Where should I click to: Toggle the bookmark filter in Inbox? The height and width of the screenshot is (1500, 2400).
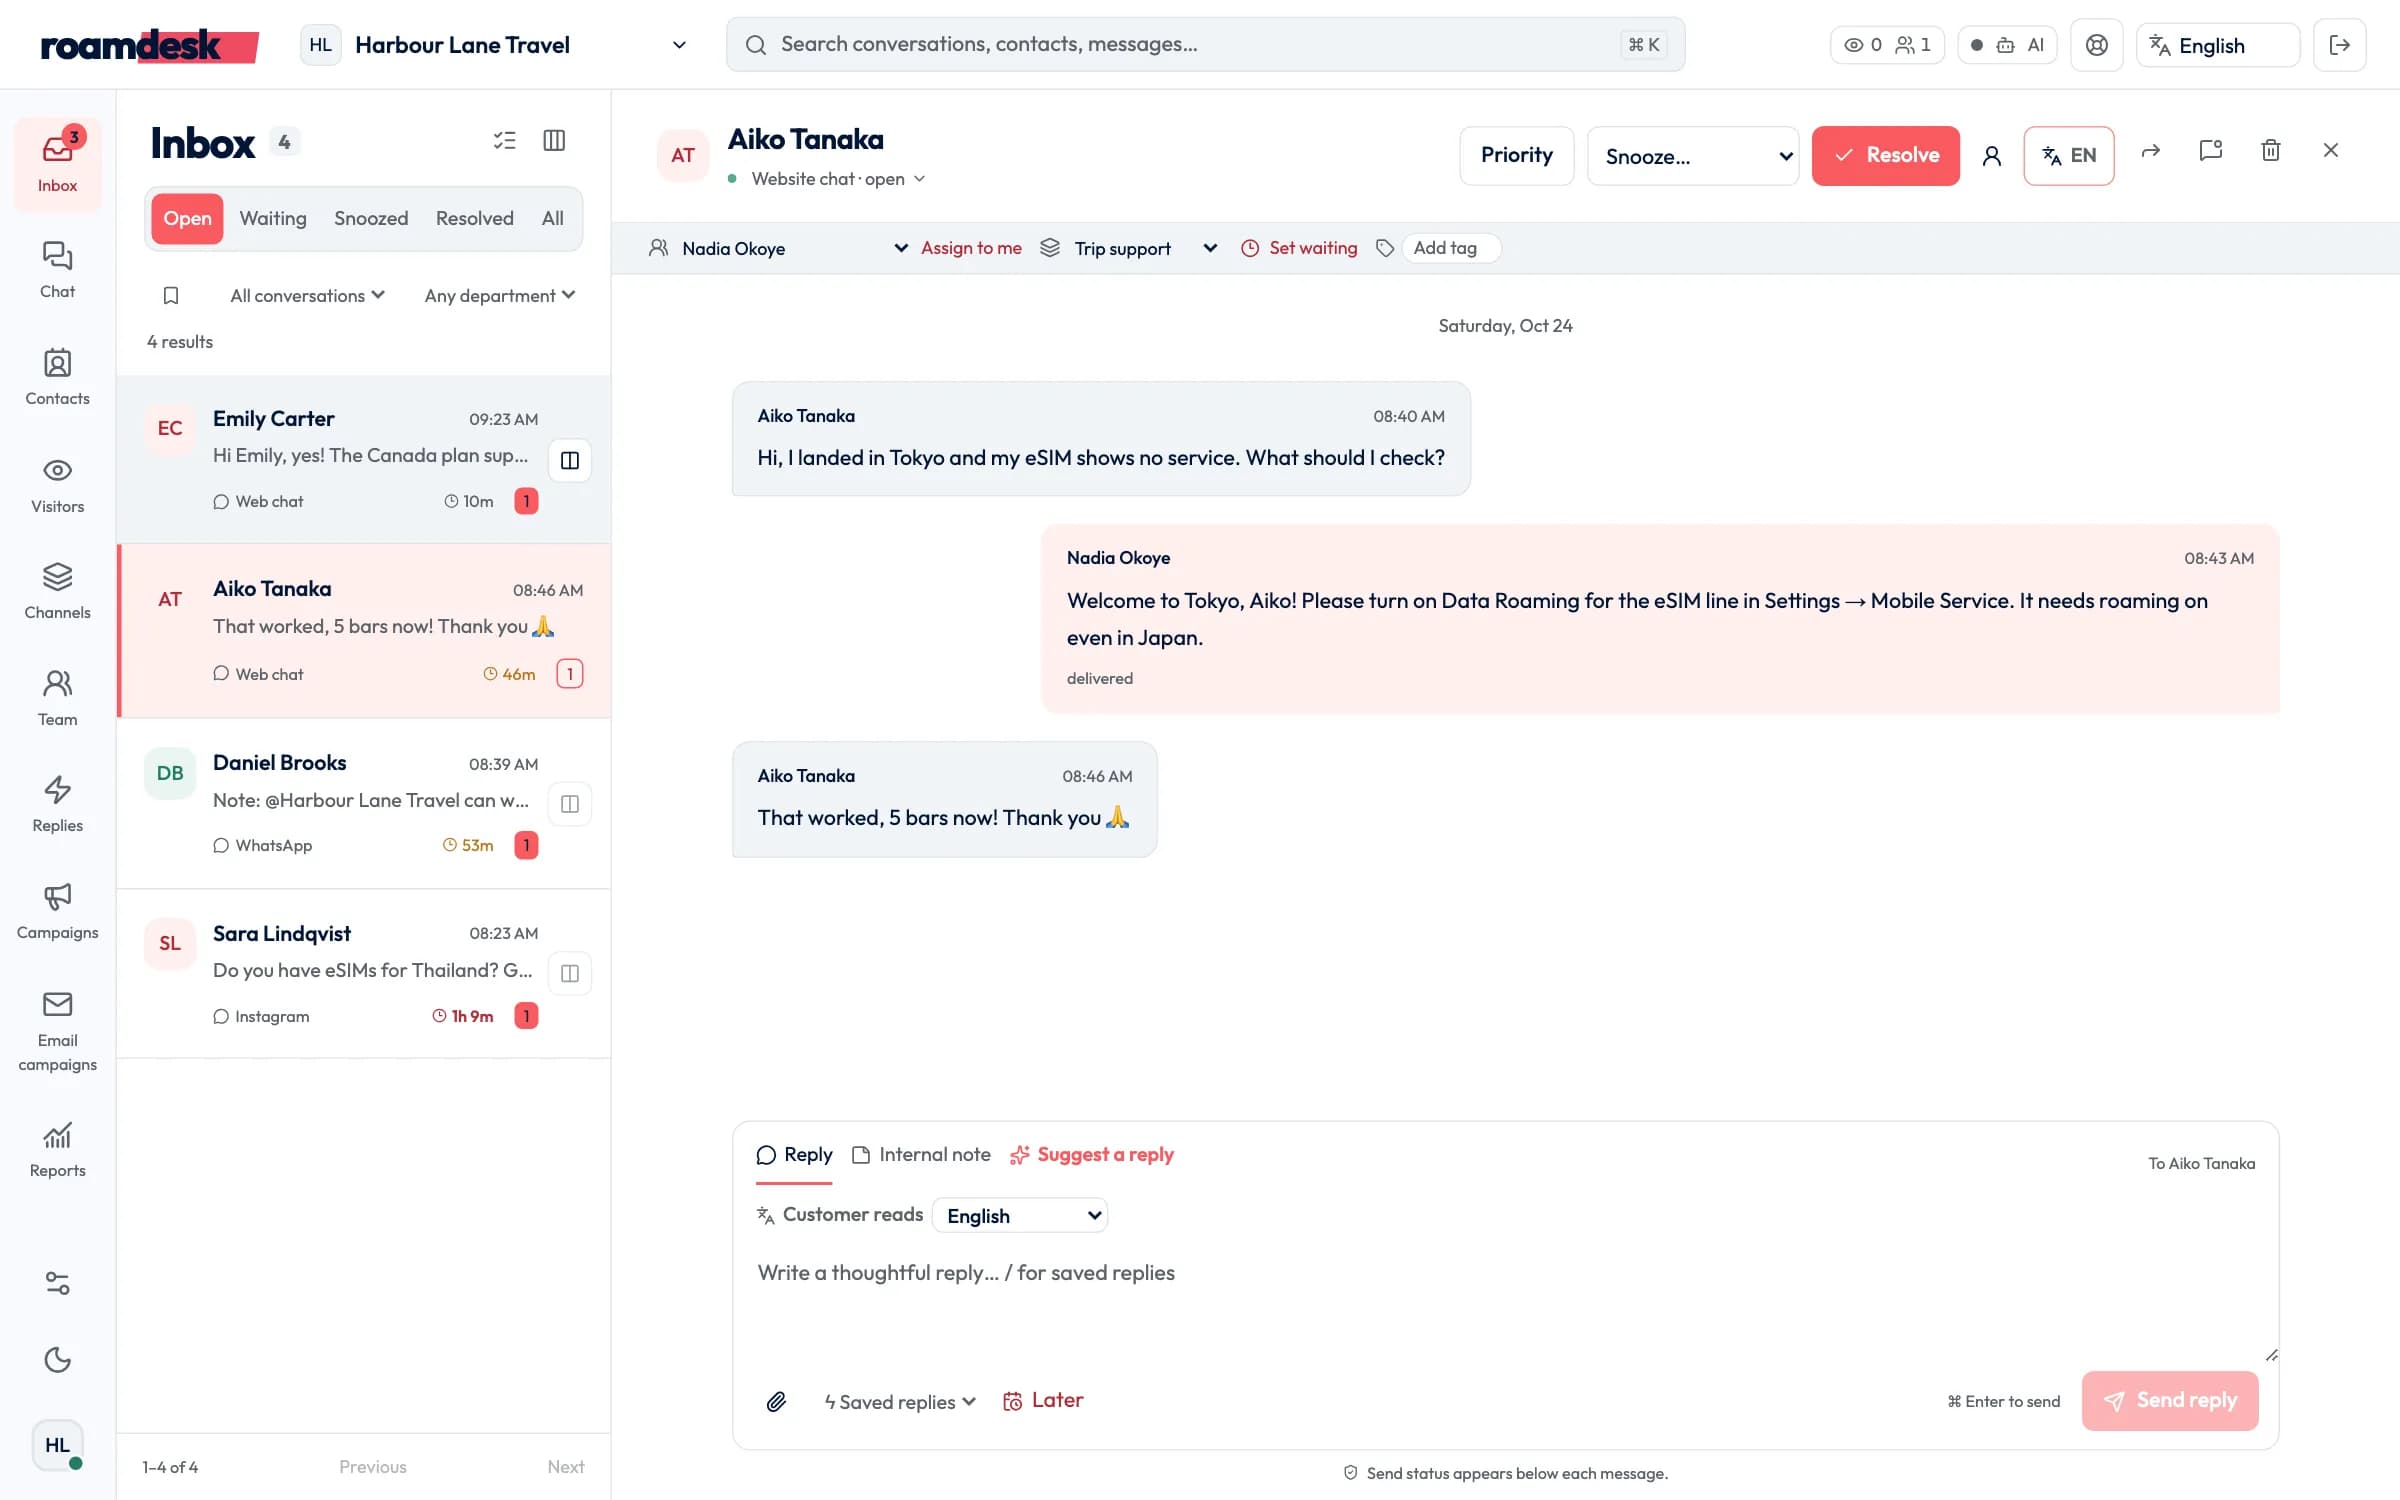pos(171,295)
